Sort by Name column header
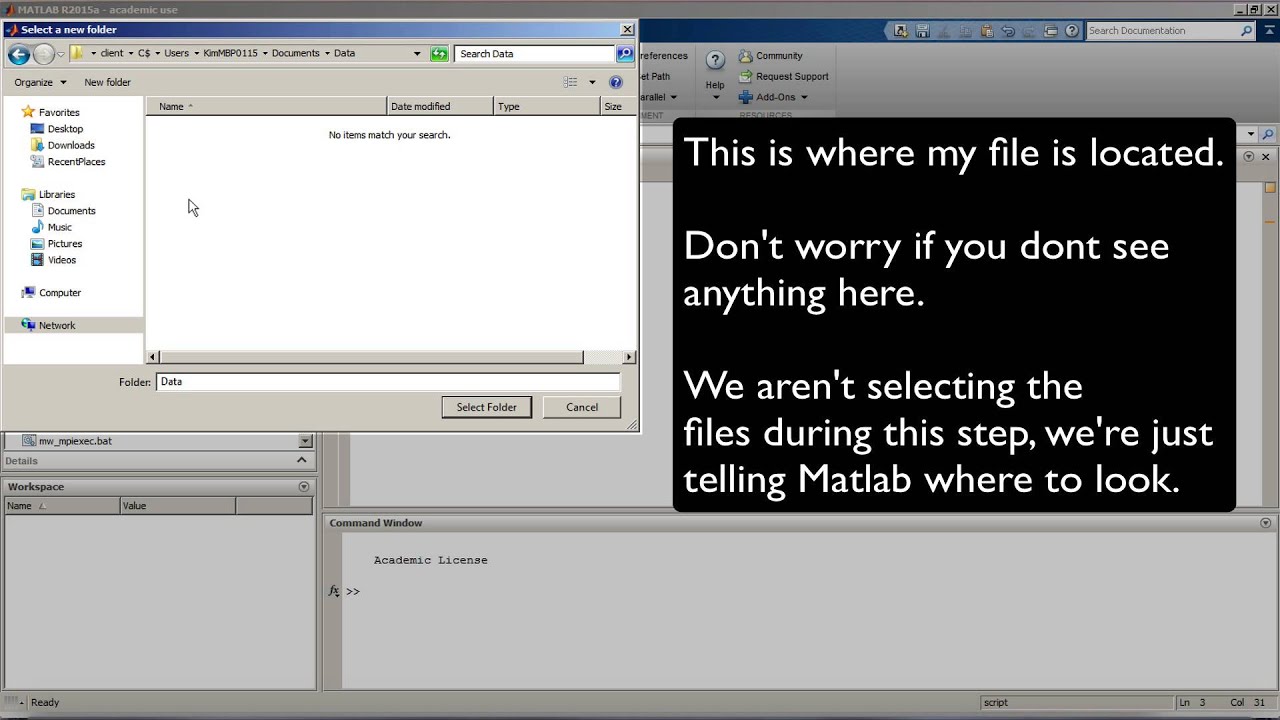This screenshot has width=1280, height=720. point(267,106)
